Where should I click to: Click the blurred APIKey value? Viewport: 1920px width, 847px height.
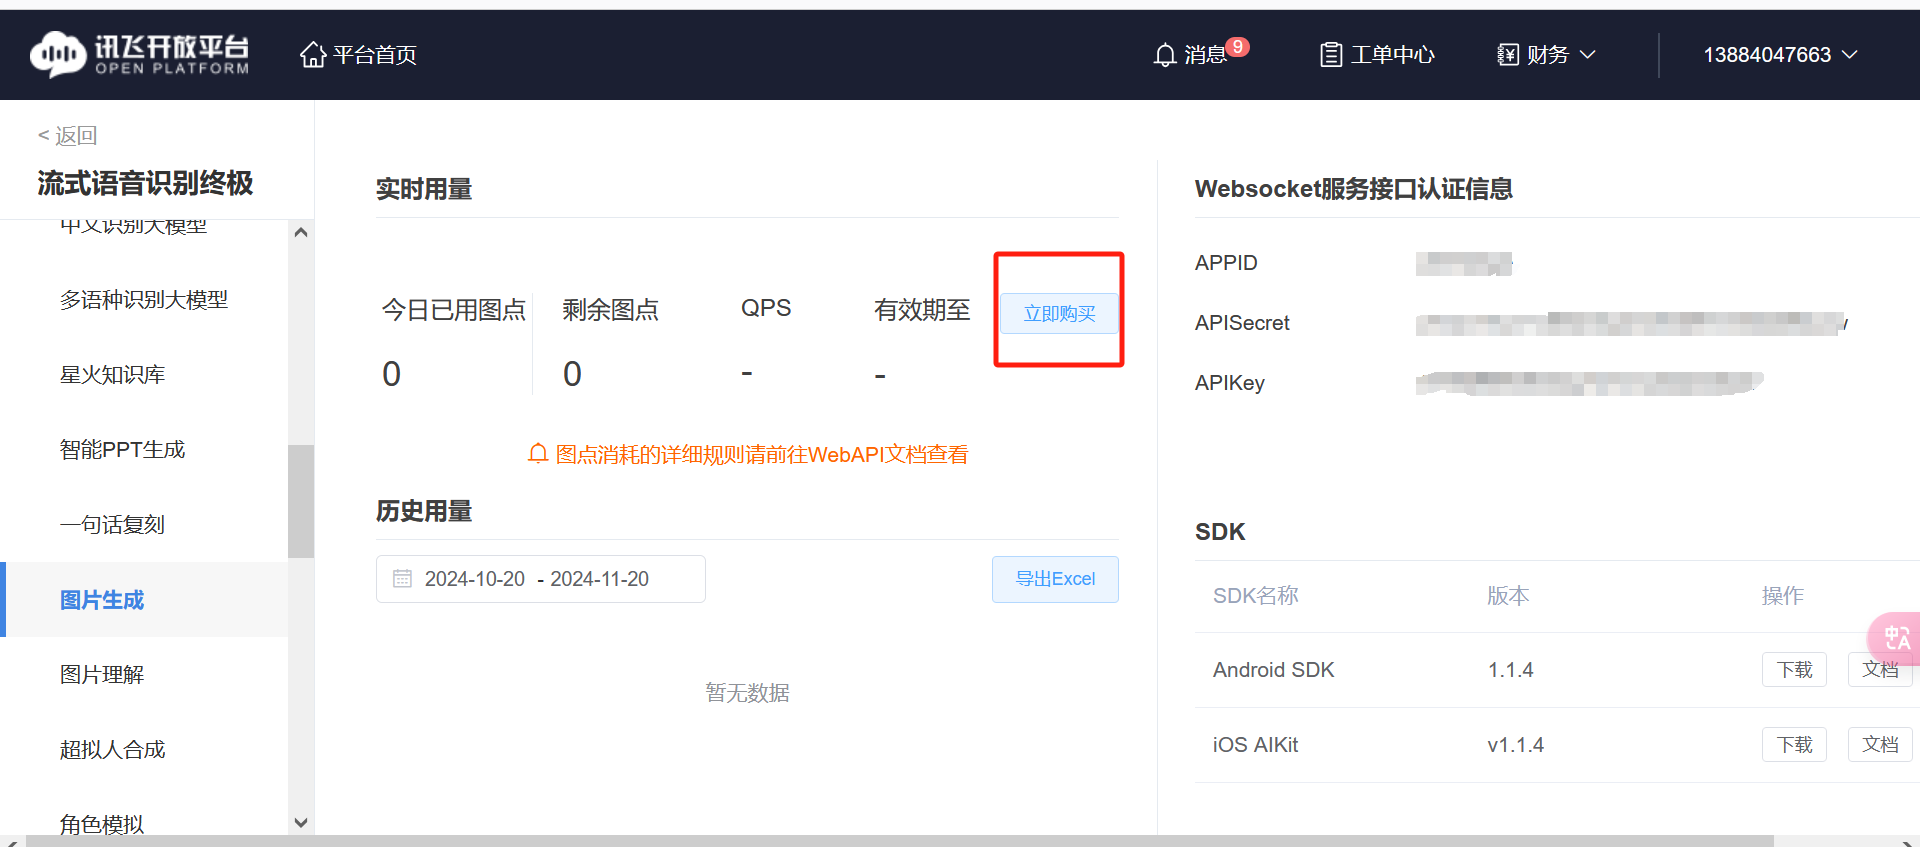point(1589,383)
